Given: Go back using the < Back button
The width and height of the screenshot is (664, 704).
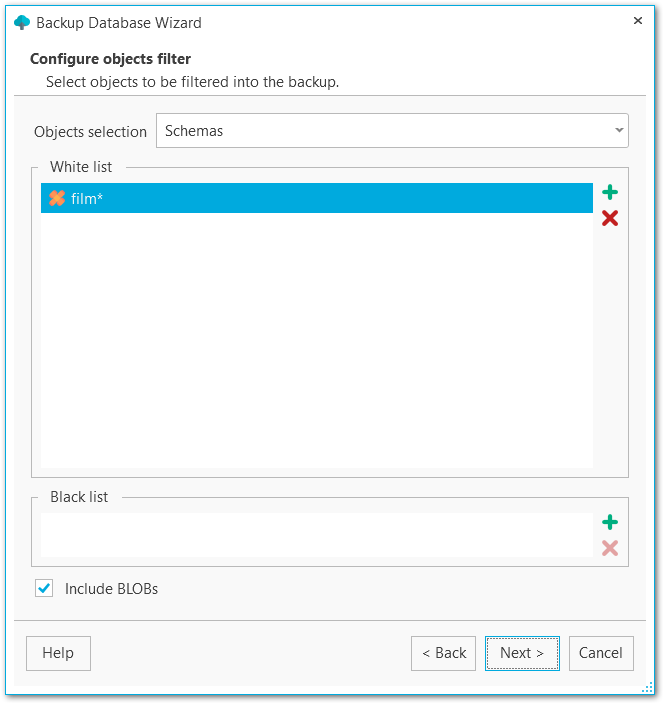Looking at the screenshot, I should tap(443, 653).
